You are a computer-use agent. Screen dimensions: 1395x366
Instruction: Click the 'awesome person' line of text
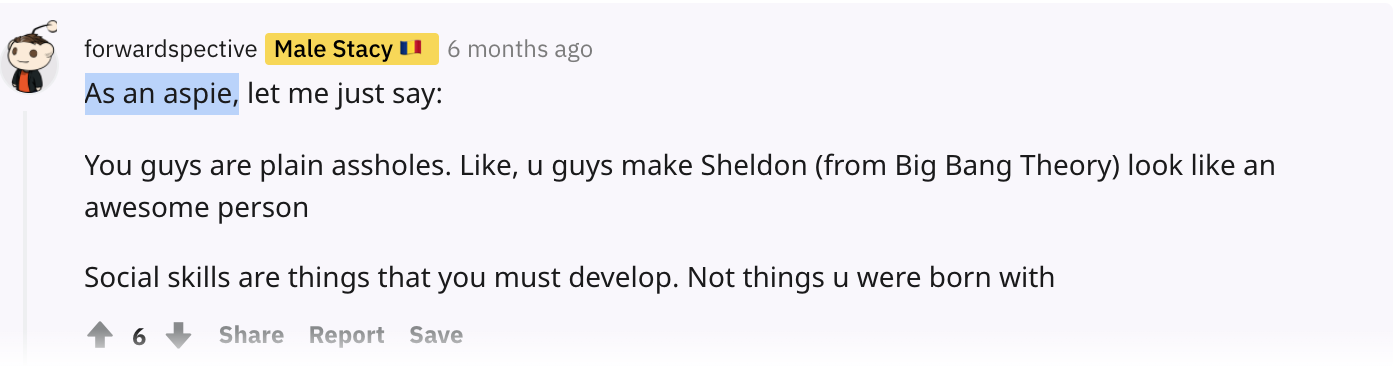click(x=196, y=208)
